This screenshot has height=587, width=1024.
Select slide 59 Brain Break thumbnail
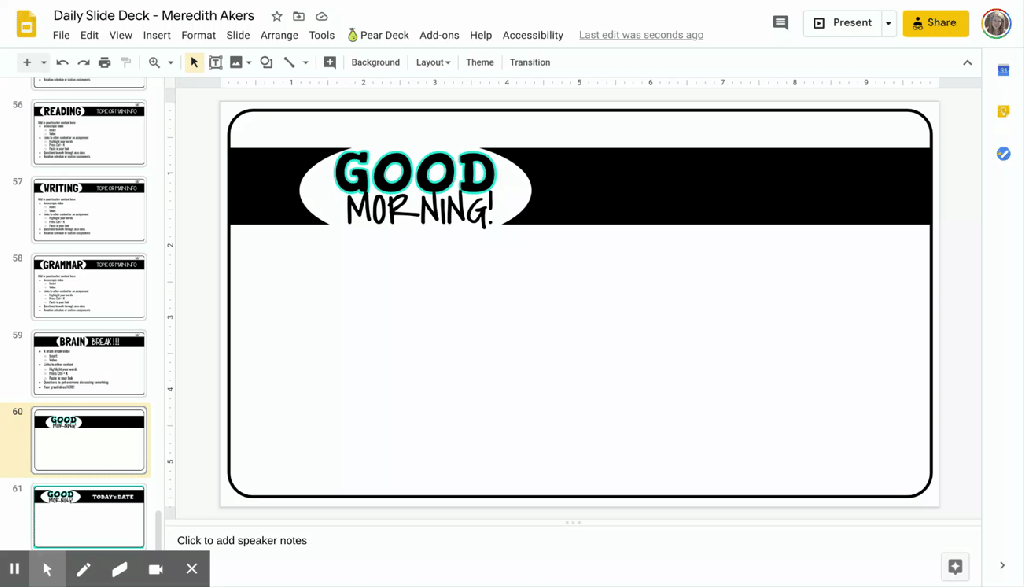pos(89,363)
